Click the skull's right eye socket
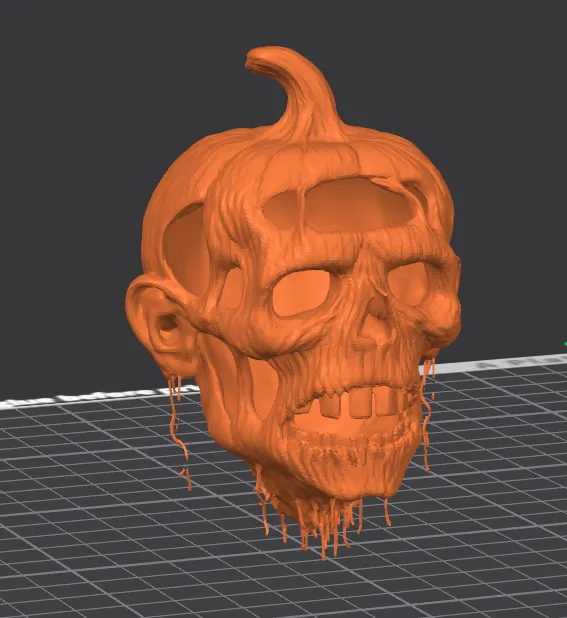Viewport: 567px width, 618px height. (408, 283)
